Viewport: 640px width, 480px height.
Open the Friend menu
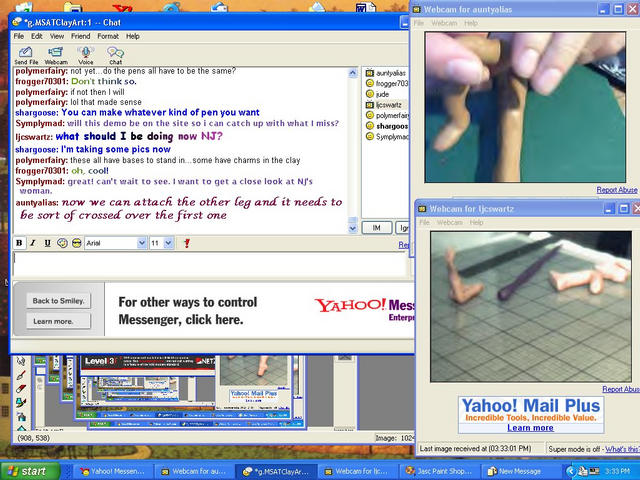tap(80, 36)
